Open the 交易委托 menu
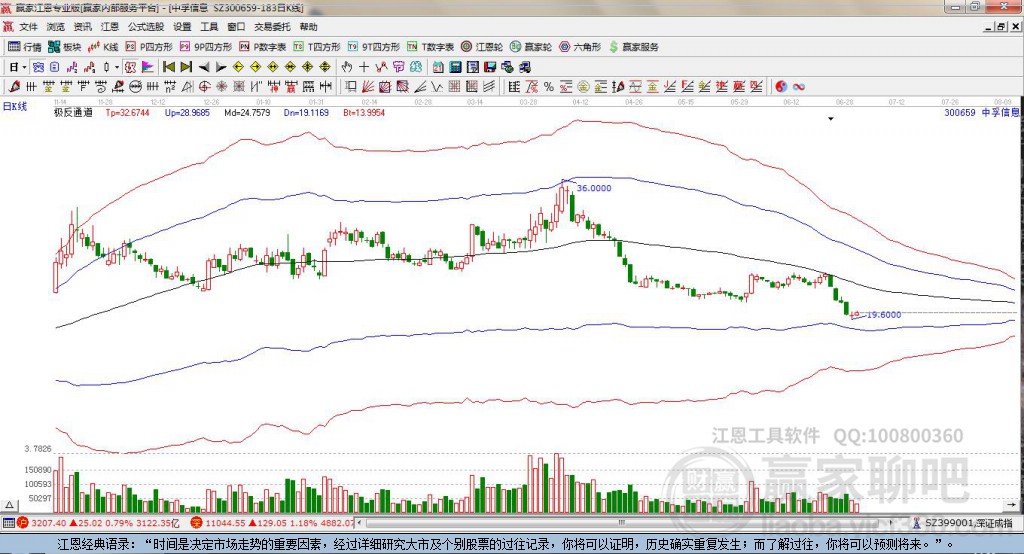This screenshot has width=1024, height=554. tap(272, 27)
